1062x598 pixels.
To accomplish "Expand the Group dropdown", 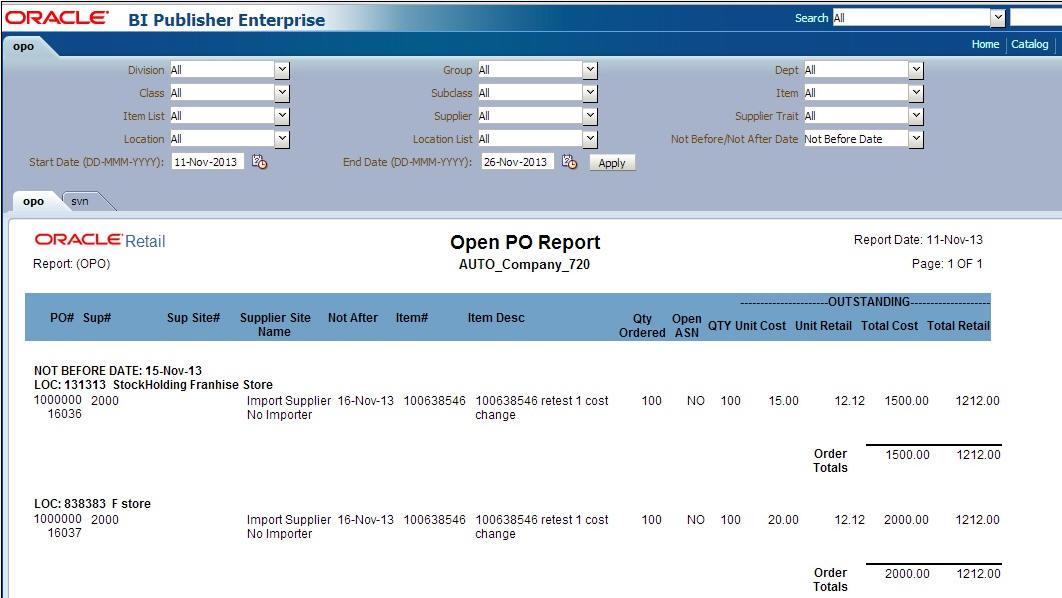I will pos(590,70).
